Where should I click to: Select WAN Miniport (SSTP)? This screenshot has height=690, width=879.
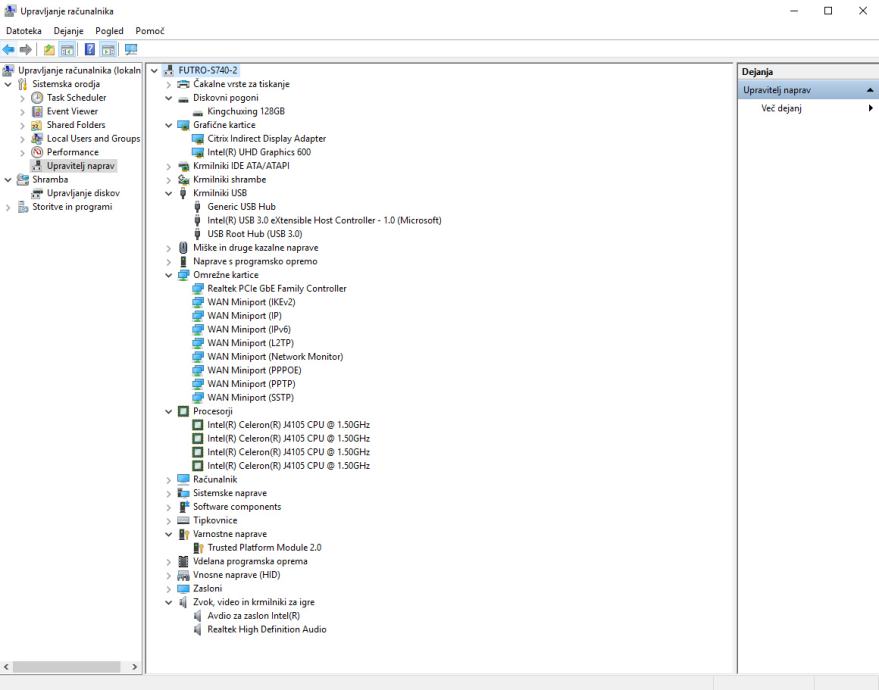[x=251, y=397]
